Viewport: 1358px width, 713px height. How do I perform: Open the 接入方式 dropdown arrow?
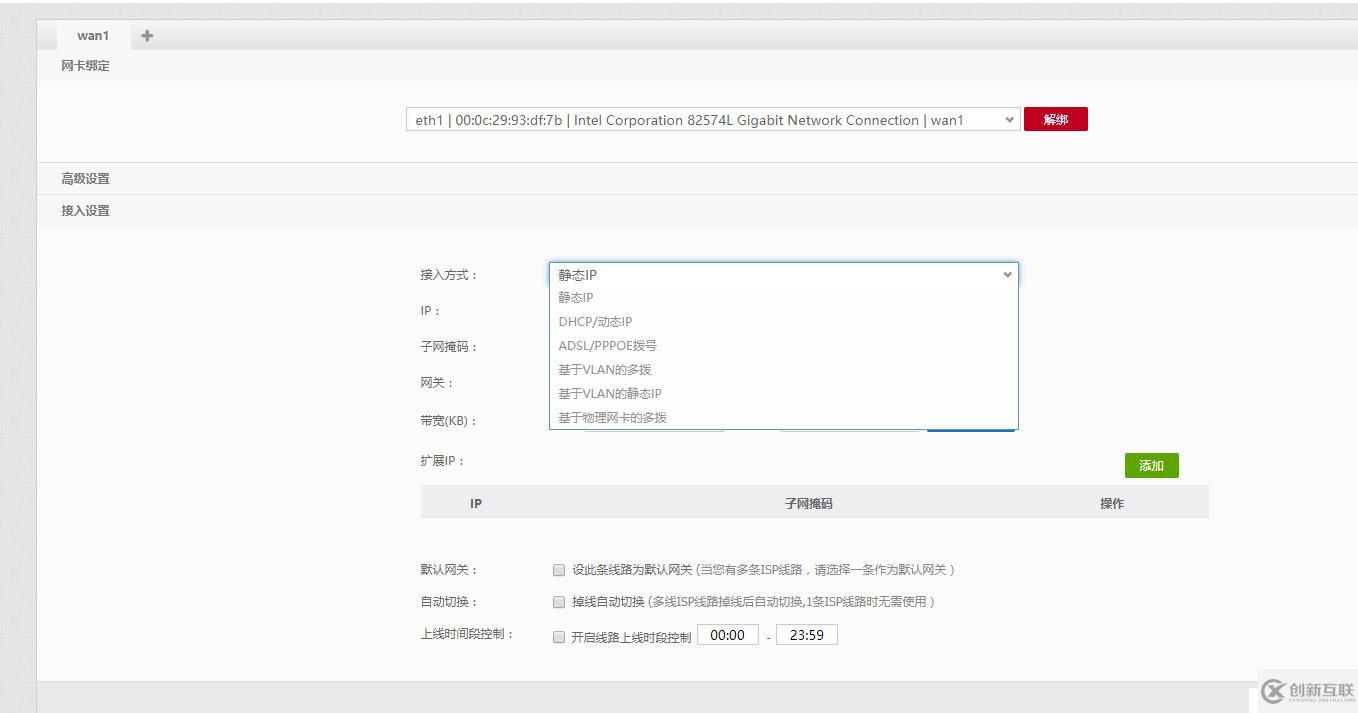[1007, 274]
